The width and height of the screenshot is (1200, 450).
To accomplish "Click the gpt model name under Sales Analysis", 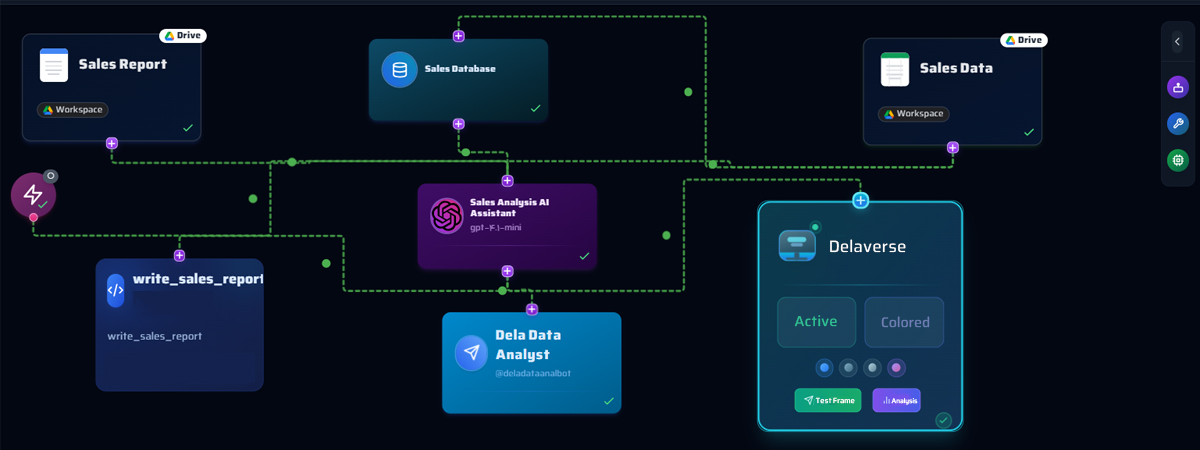I will (496, 228).
